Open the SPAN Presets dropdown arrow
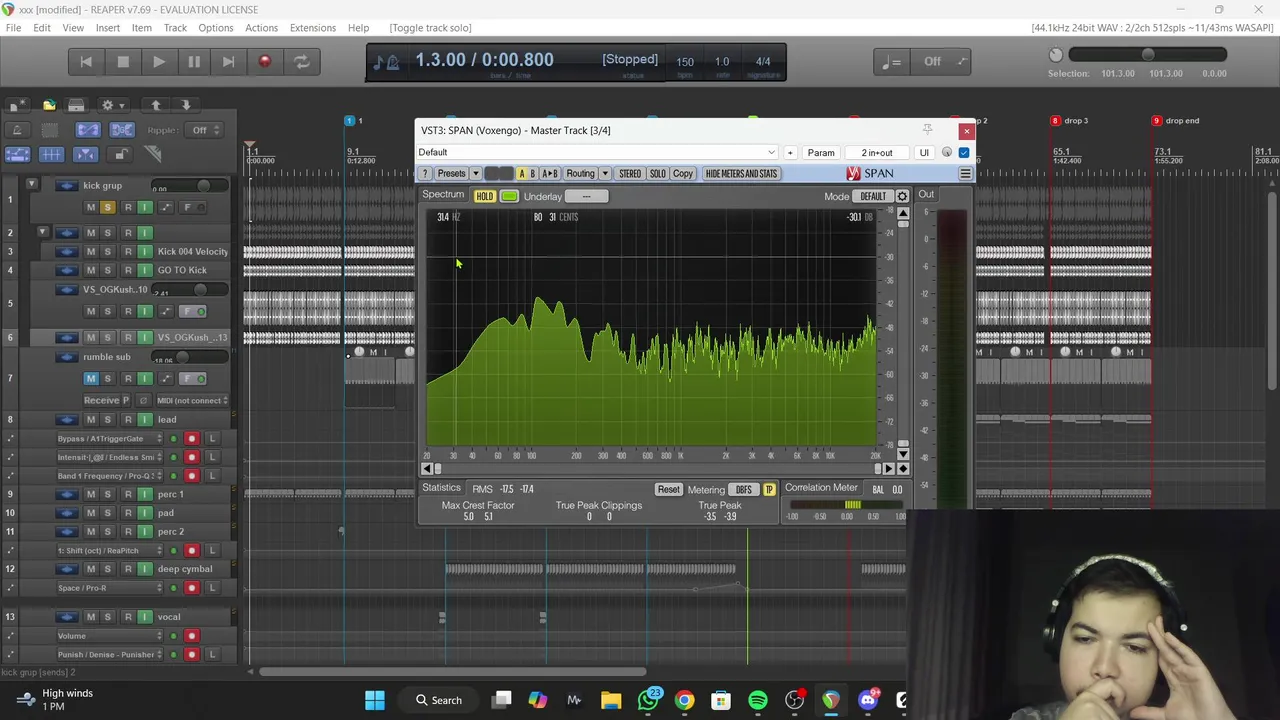 pyautogui.click(x=475, y=174)
